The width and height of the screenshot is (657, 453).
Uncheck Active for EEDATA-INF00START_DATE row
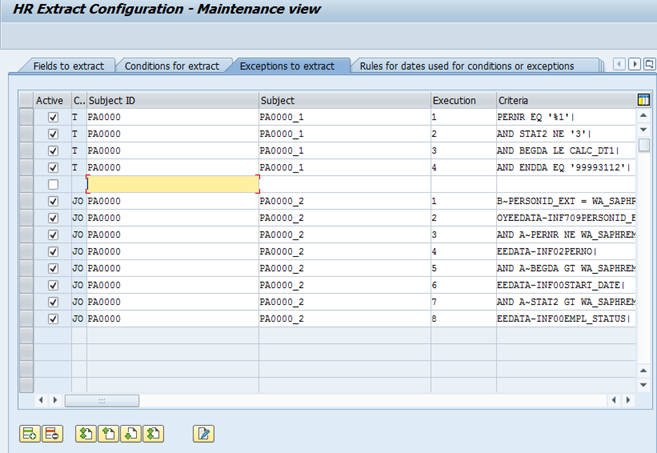tap(53, 285)
